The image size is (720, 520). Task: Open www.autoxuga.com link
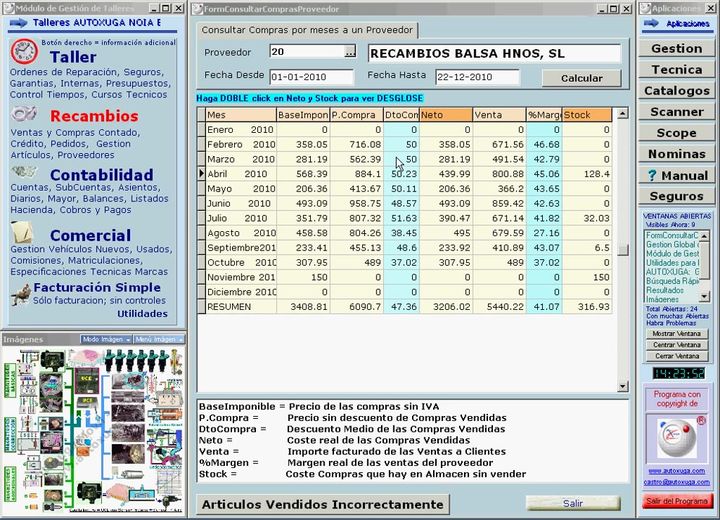tap(676, 471)
